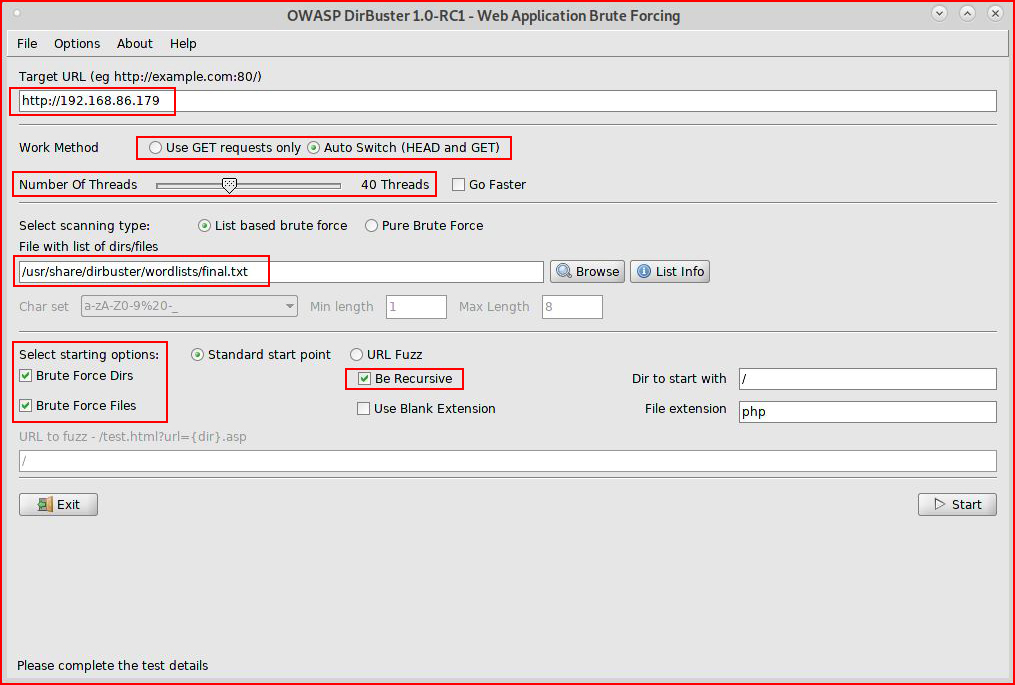Click the Start button
This screenshot has width=1015, height=685.
[957, 504]
